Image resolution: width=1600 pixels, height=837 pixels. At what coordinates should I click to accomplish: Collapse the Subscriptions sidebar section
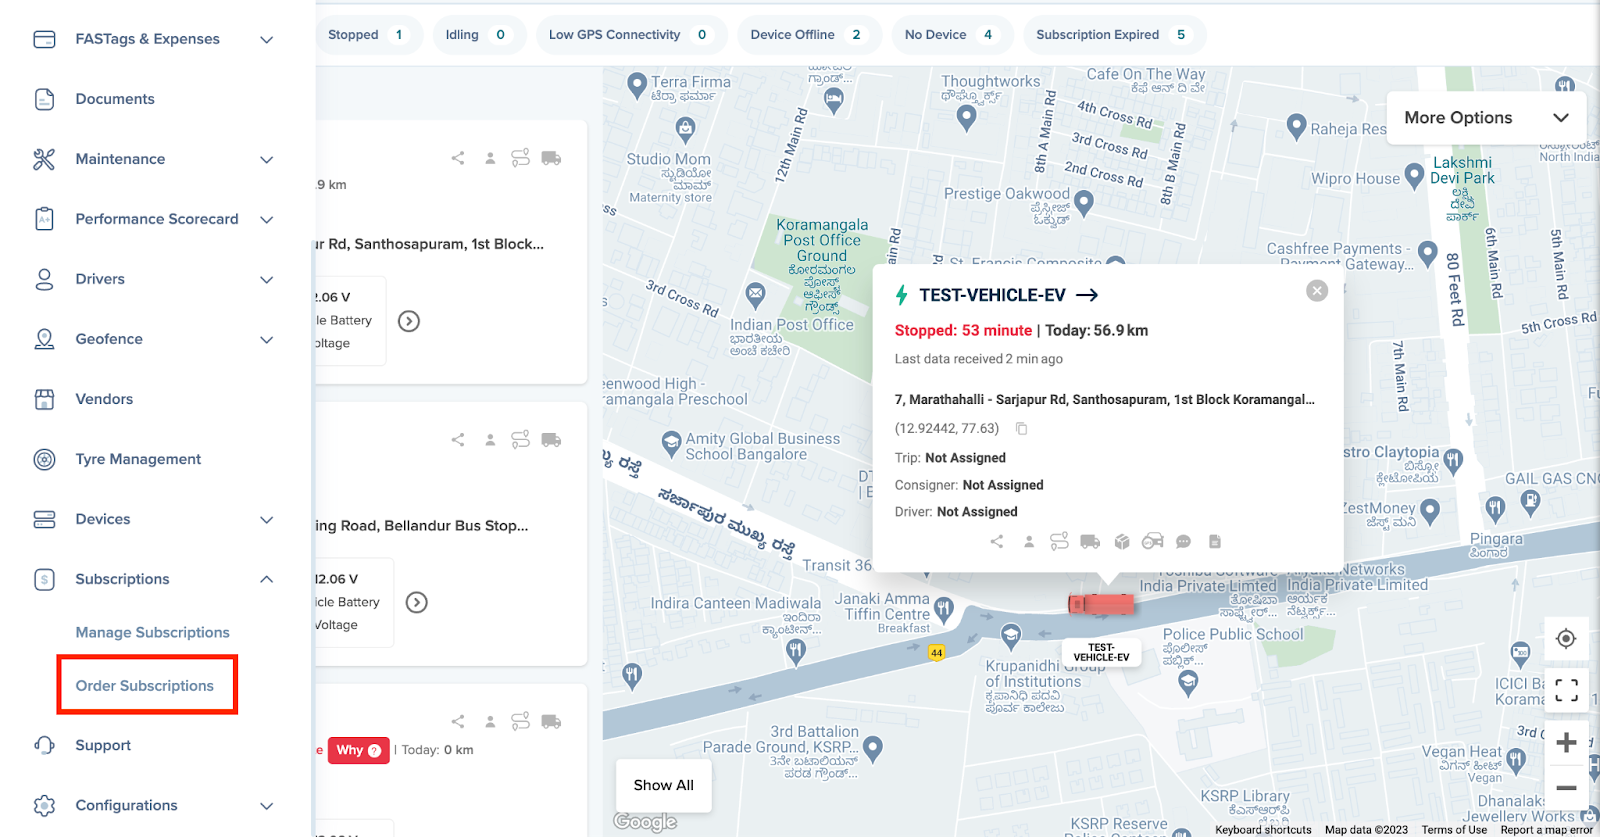click(266, 579)
